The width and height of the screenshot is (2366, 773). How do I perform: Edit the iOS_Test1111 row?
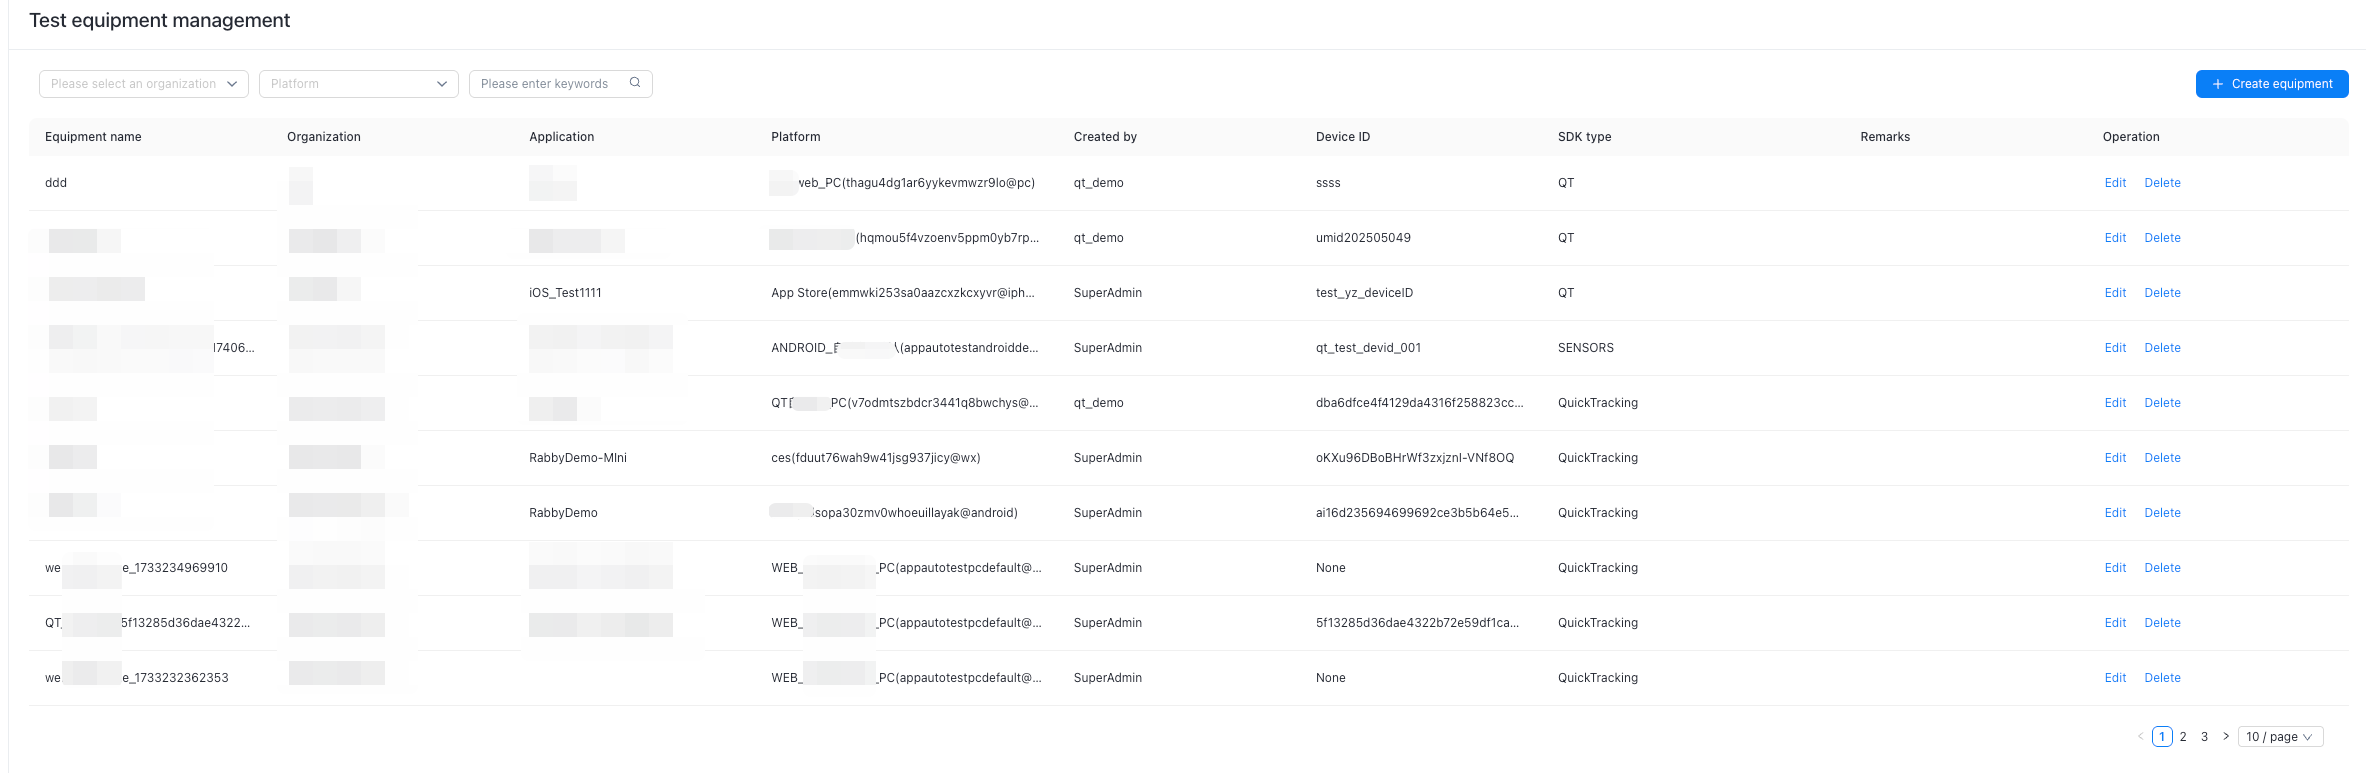[2115, 293]
